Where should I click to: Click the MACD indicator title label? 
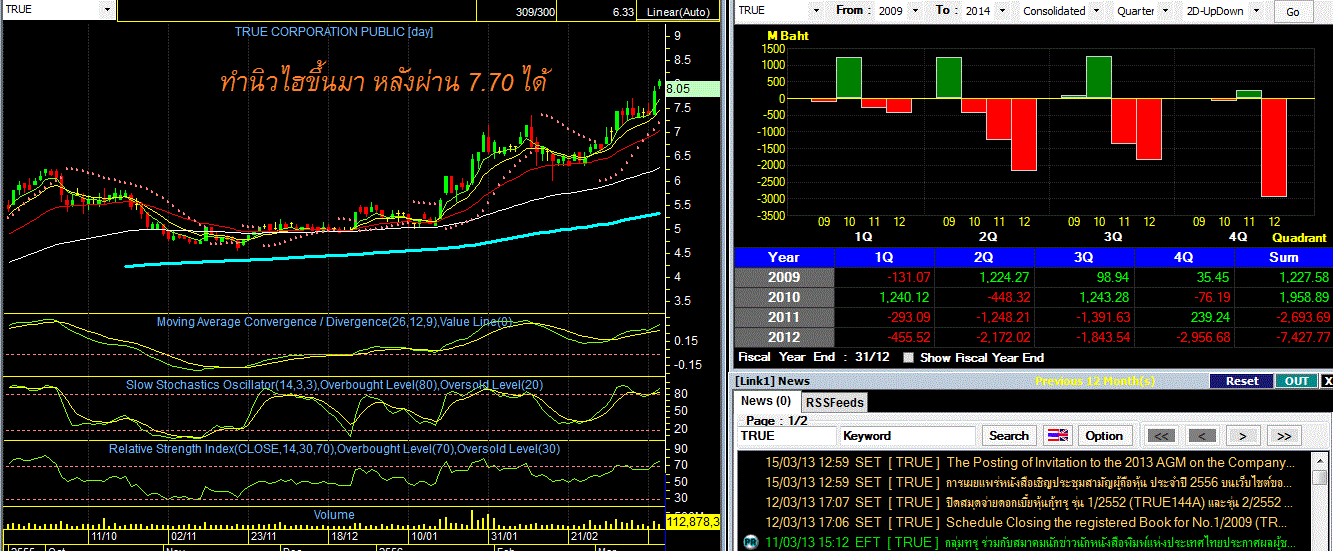pos(334,322)
